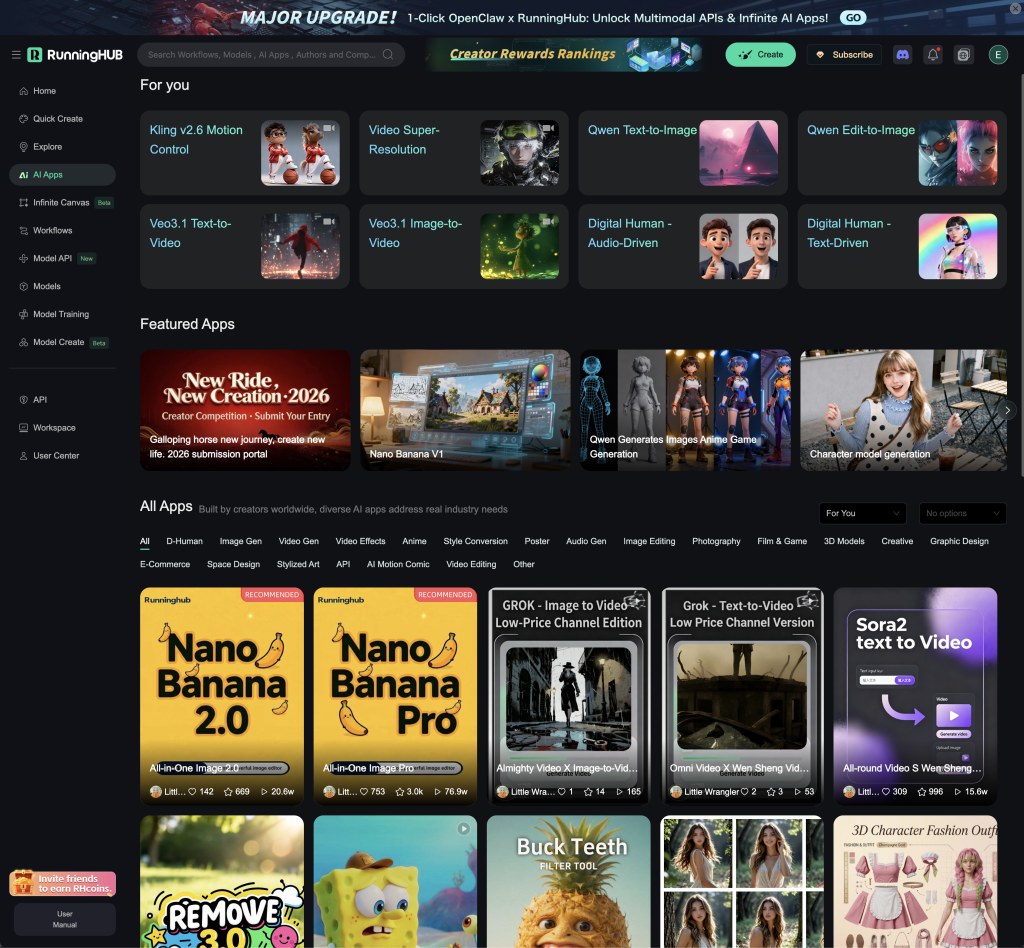Open Workflows in the sidebar
The image size is (1024, 948).
(x=62, y=230)
